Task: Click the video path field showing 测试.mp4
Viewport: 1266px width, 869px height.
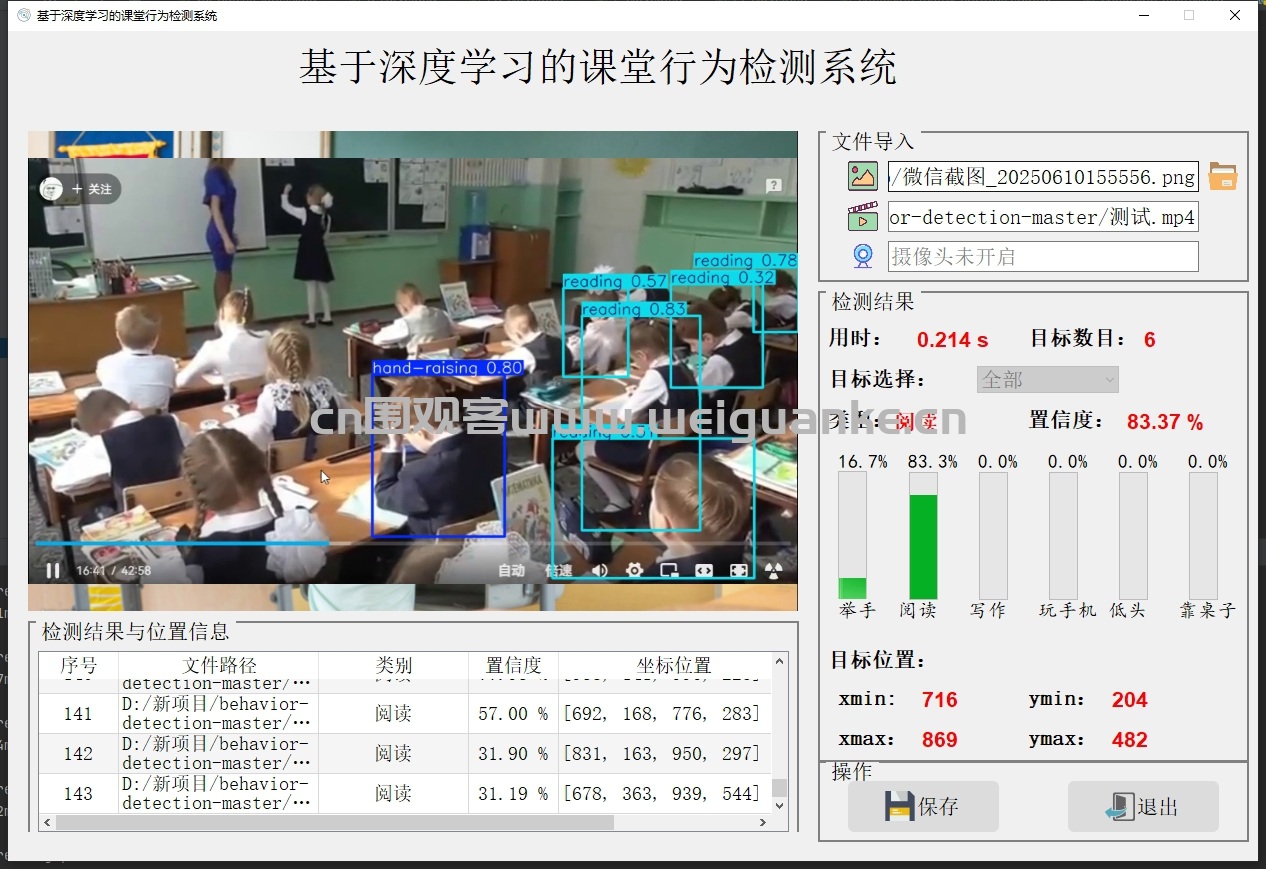Action: point(1043,217)
